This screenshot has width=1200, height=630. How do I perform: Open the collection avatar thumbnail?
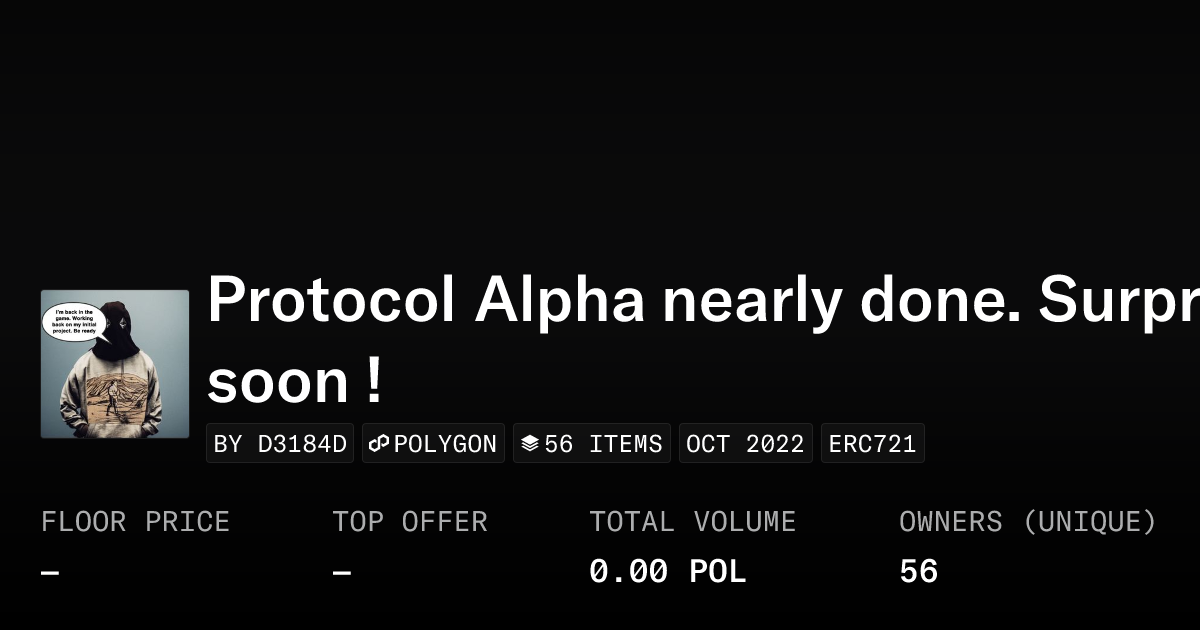click(x=115, y=364)
